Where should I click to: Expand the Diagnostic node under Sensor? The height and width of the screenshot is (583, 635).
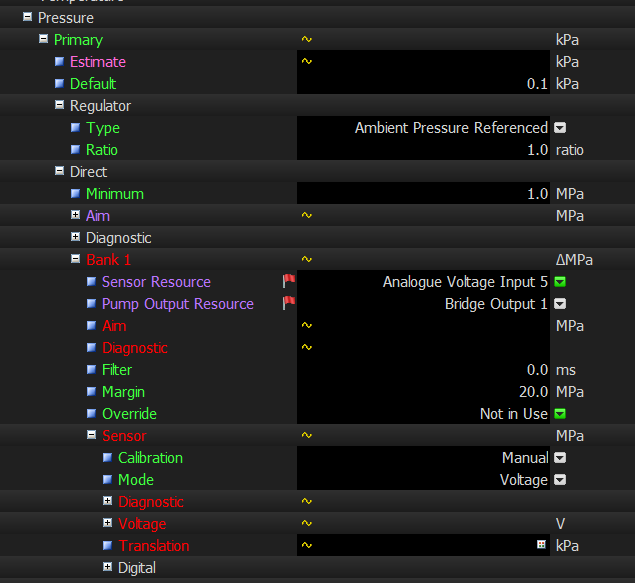(107, 501)
